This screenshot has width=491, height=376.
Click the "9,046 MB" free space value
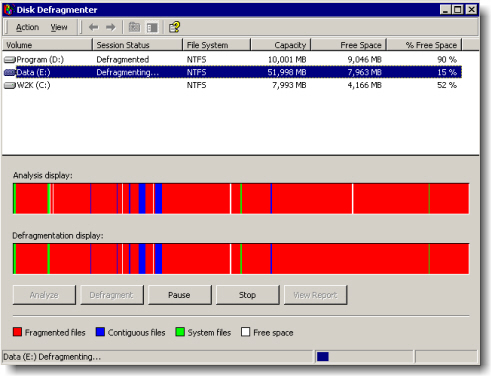[x=365, y=60]
